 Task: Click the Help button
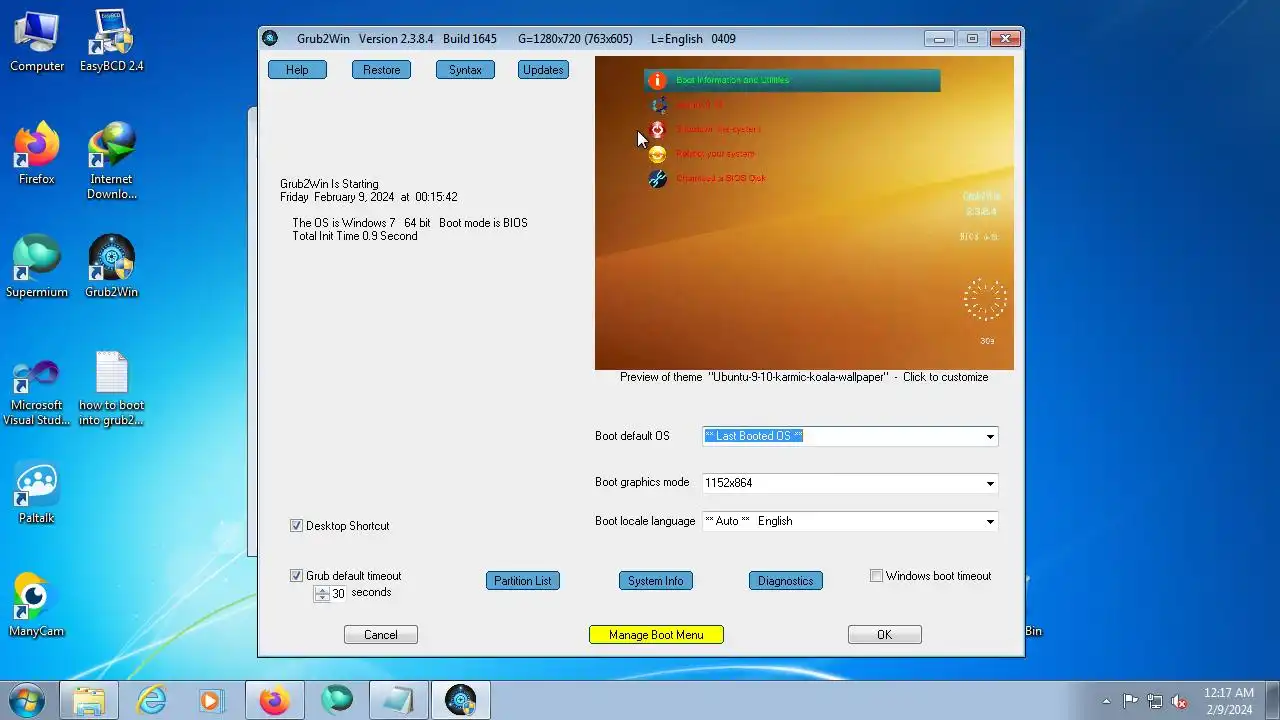297,70
